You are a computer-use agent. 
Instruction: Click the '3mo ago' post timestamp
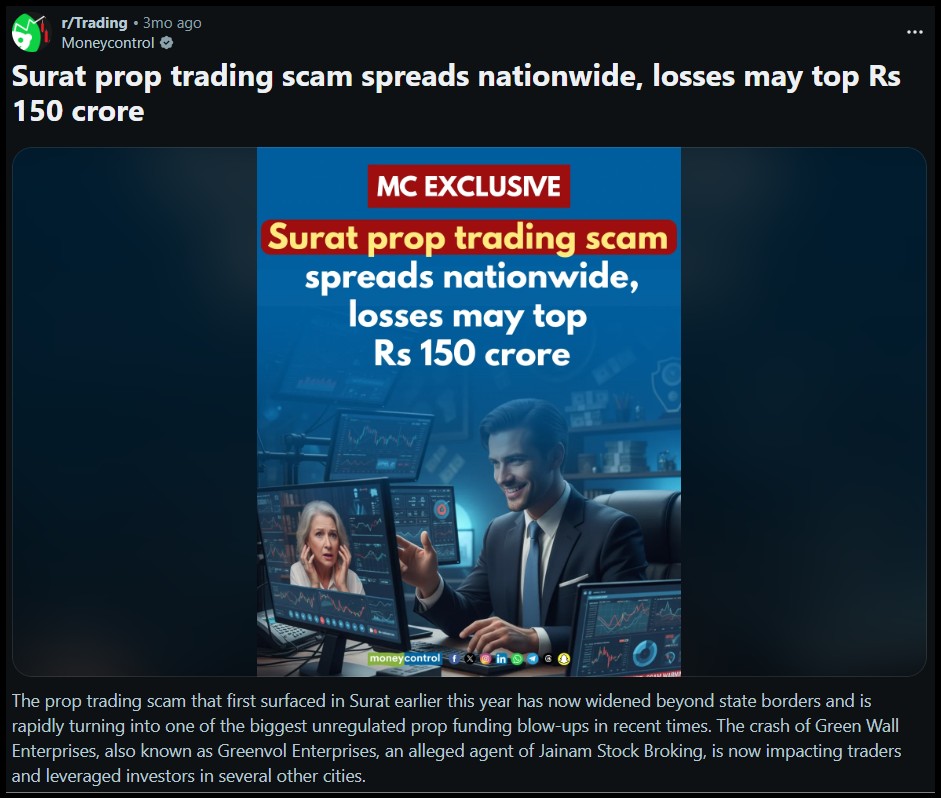pos(172,23)
